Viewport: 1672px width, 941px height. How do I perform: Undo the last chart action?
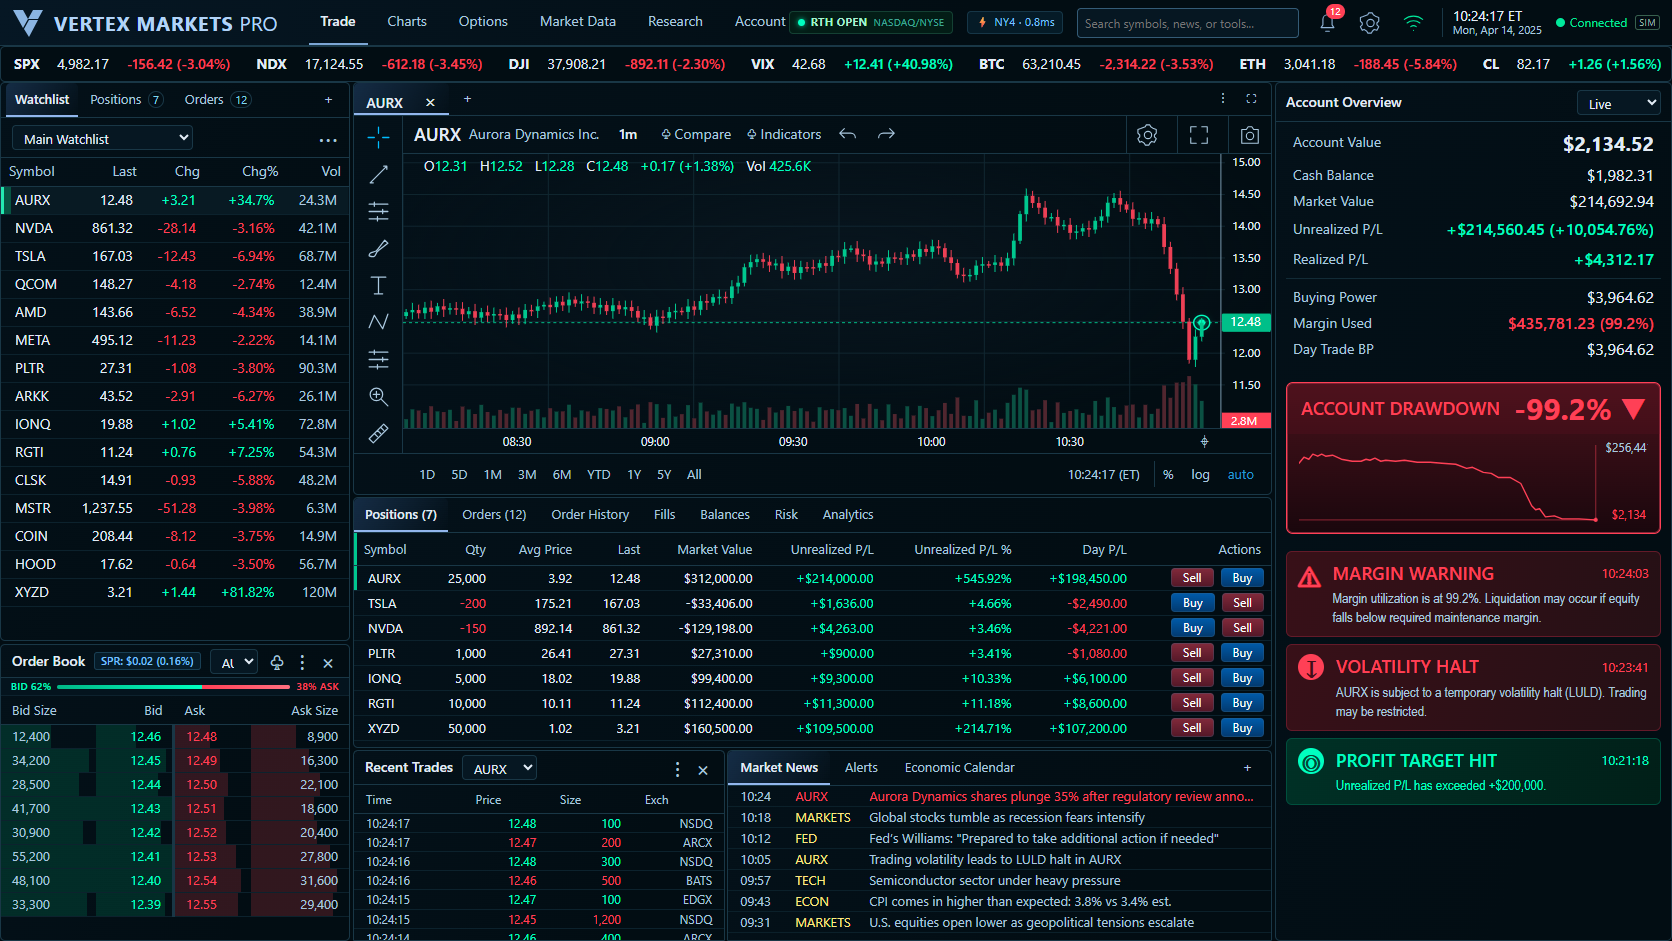click(x=848, y=134)
